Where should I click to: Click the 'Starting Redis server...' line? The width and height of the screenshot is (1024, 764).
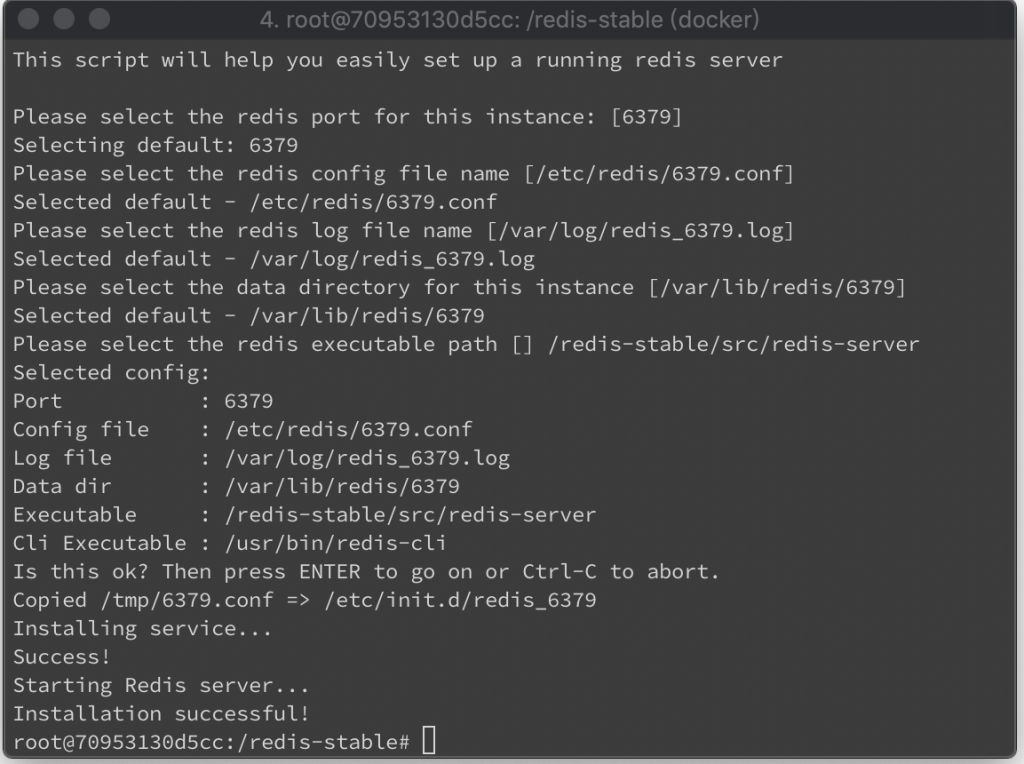click(161, 685)
